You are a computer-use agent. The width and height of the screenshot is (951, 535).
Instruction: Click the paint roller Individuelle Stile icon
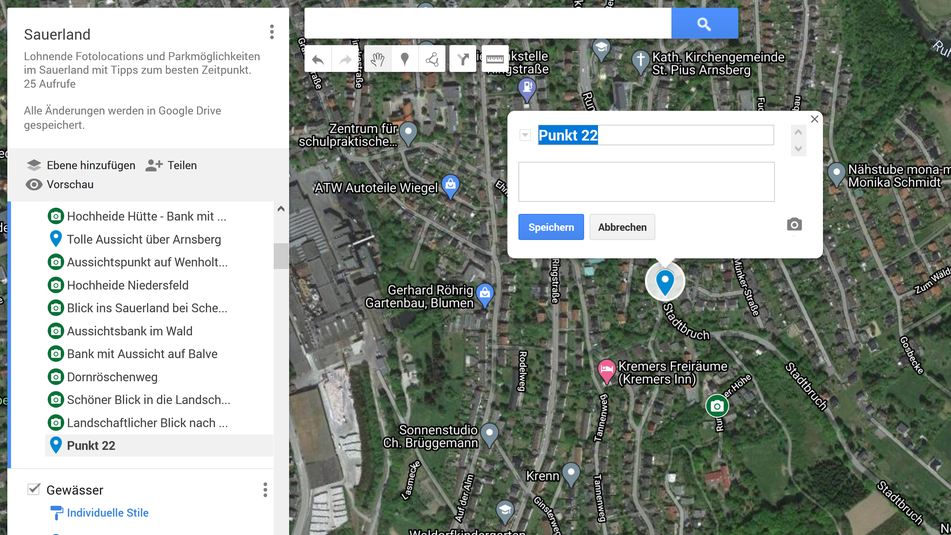(x=56, y=513)
